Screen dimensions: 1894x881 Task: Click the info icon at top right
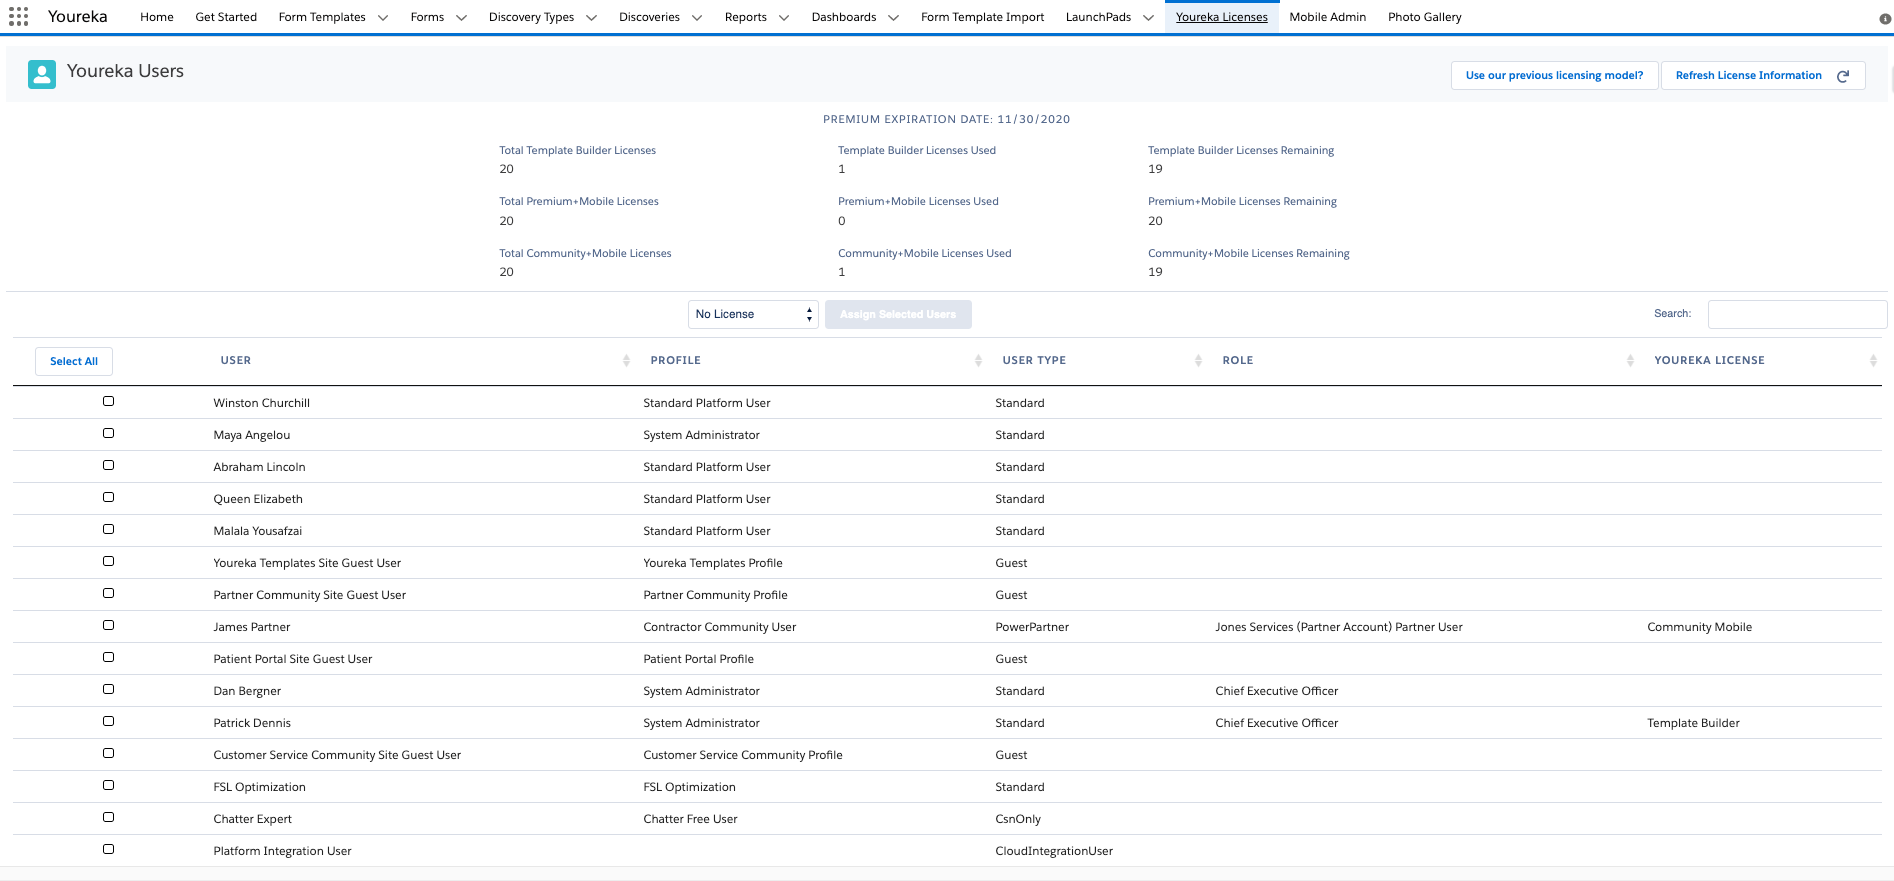[1885, 18]
